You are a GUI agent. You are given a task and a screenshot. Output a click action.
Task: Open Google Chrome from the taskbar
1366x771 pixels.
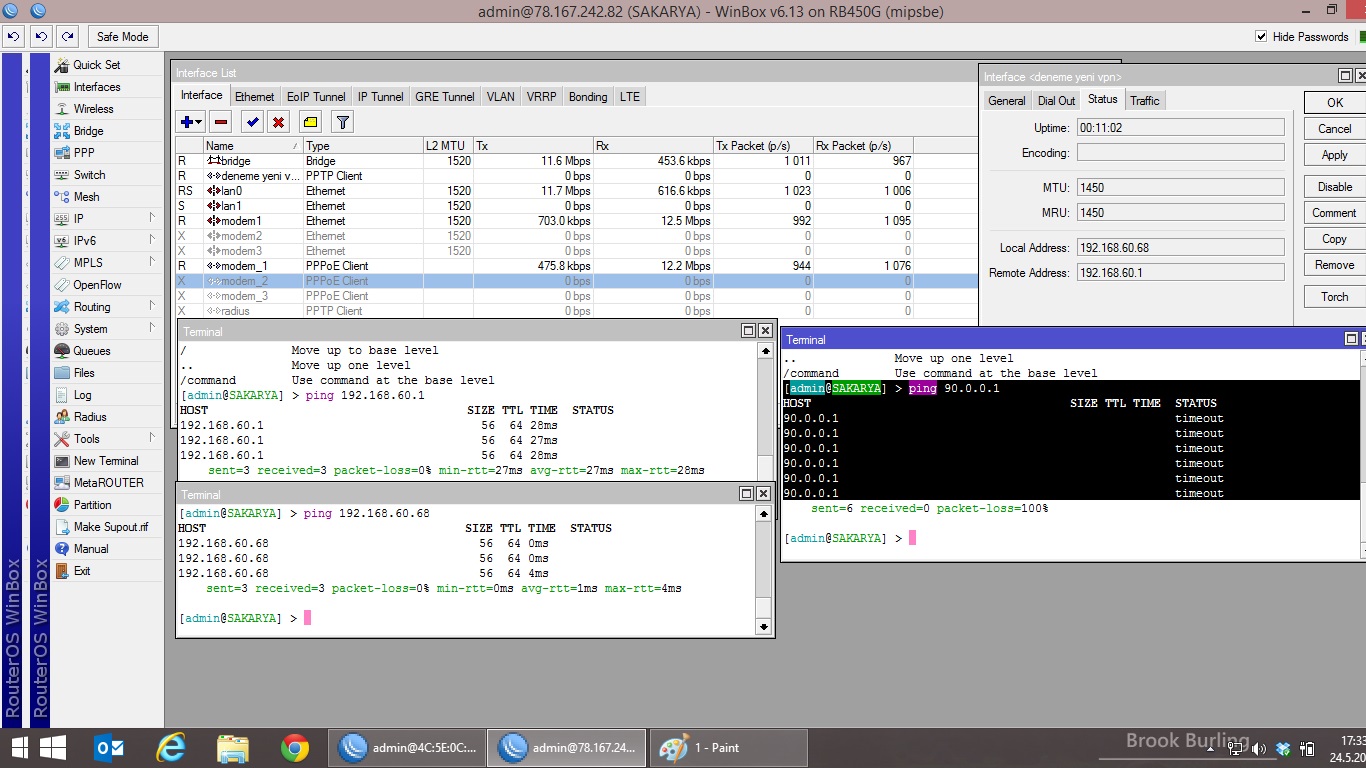[294, 748]
